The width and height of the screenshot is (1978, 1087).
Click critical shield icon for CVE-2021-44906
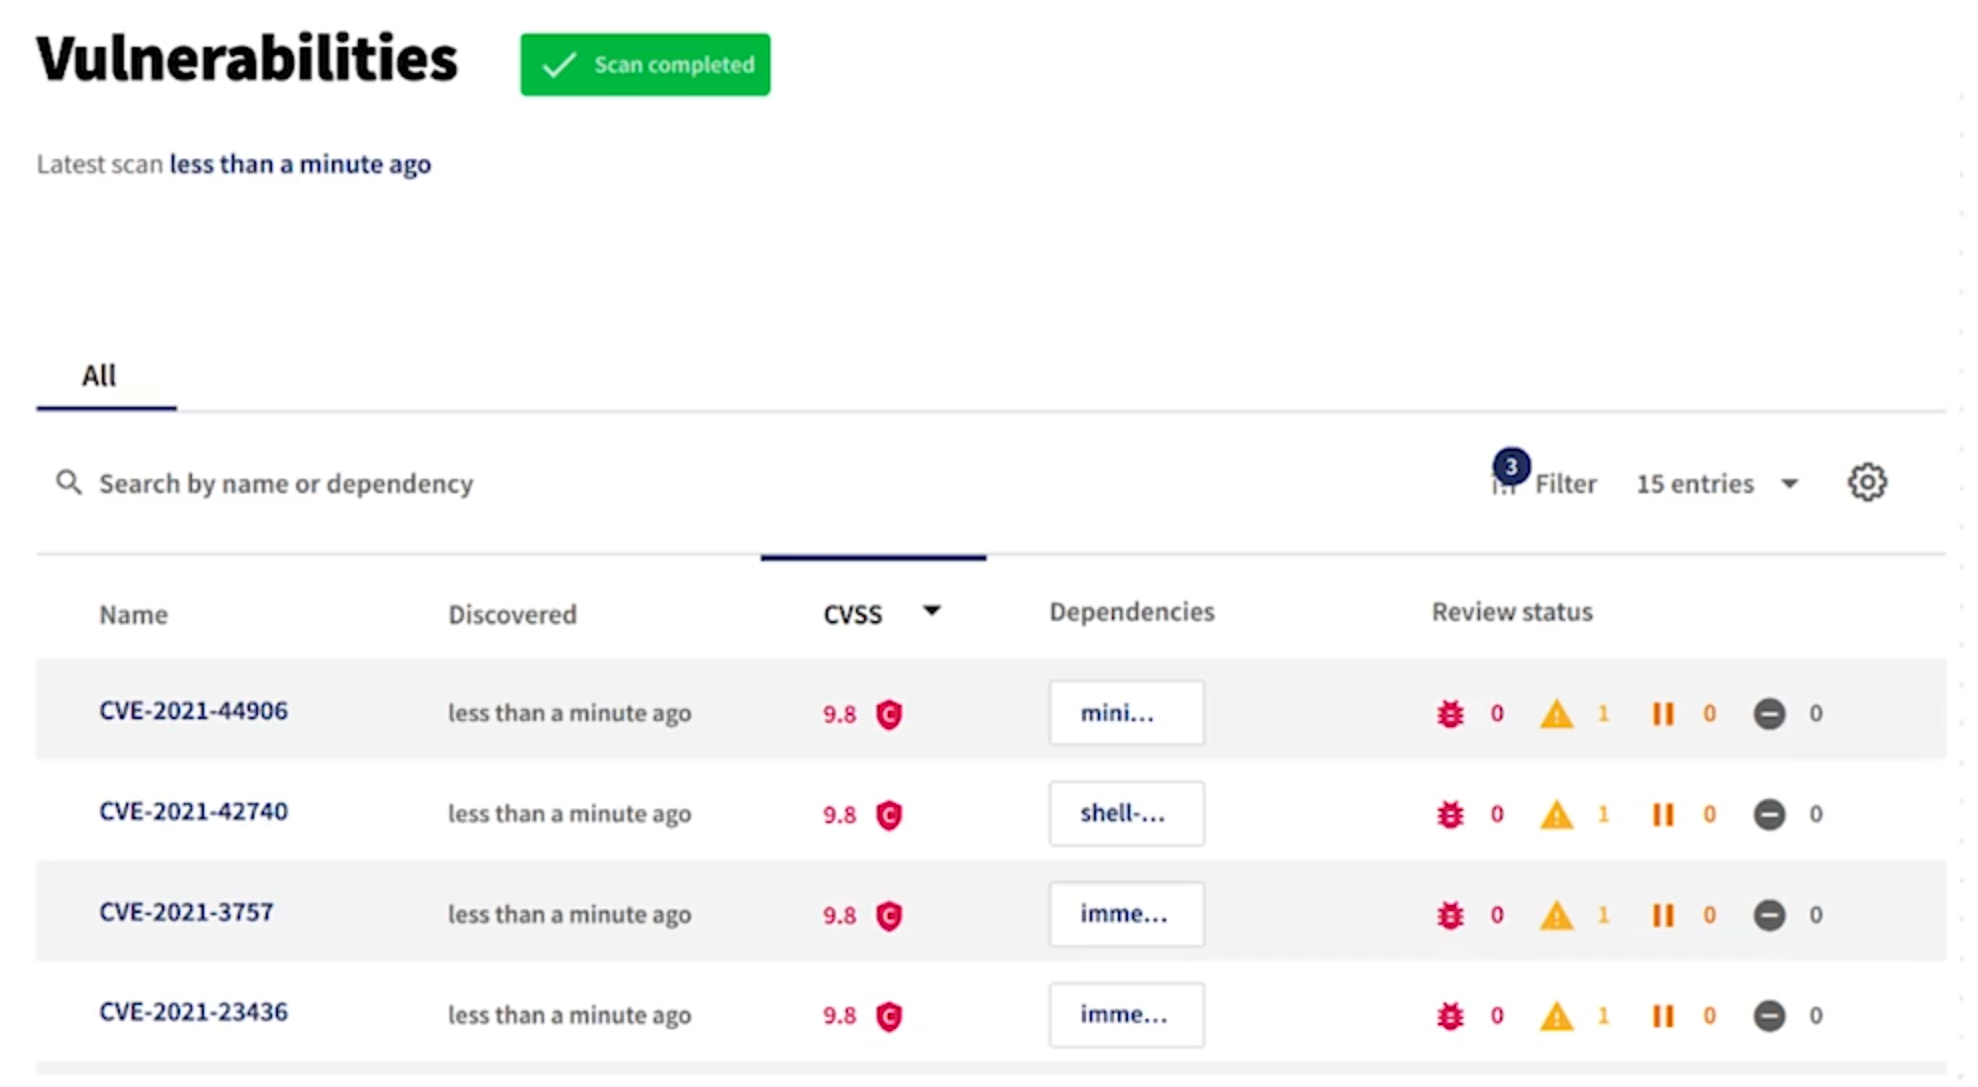click(889, 714)
